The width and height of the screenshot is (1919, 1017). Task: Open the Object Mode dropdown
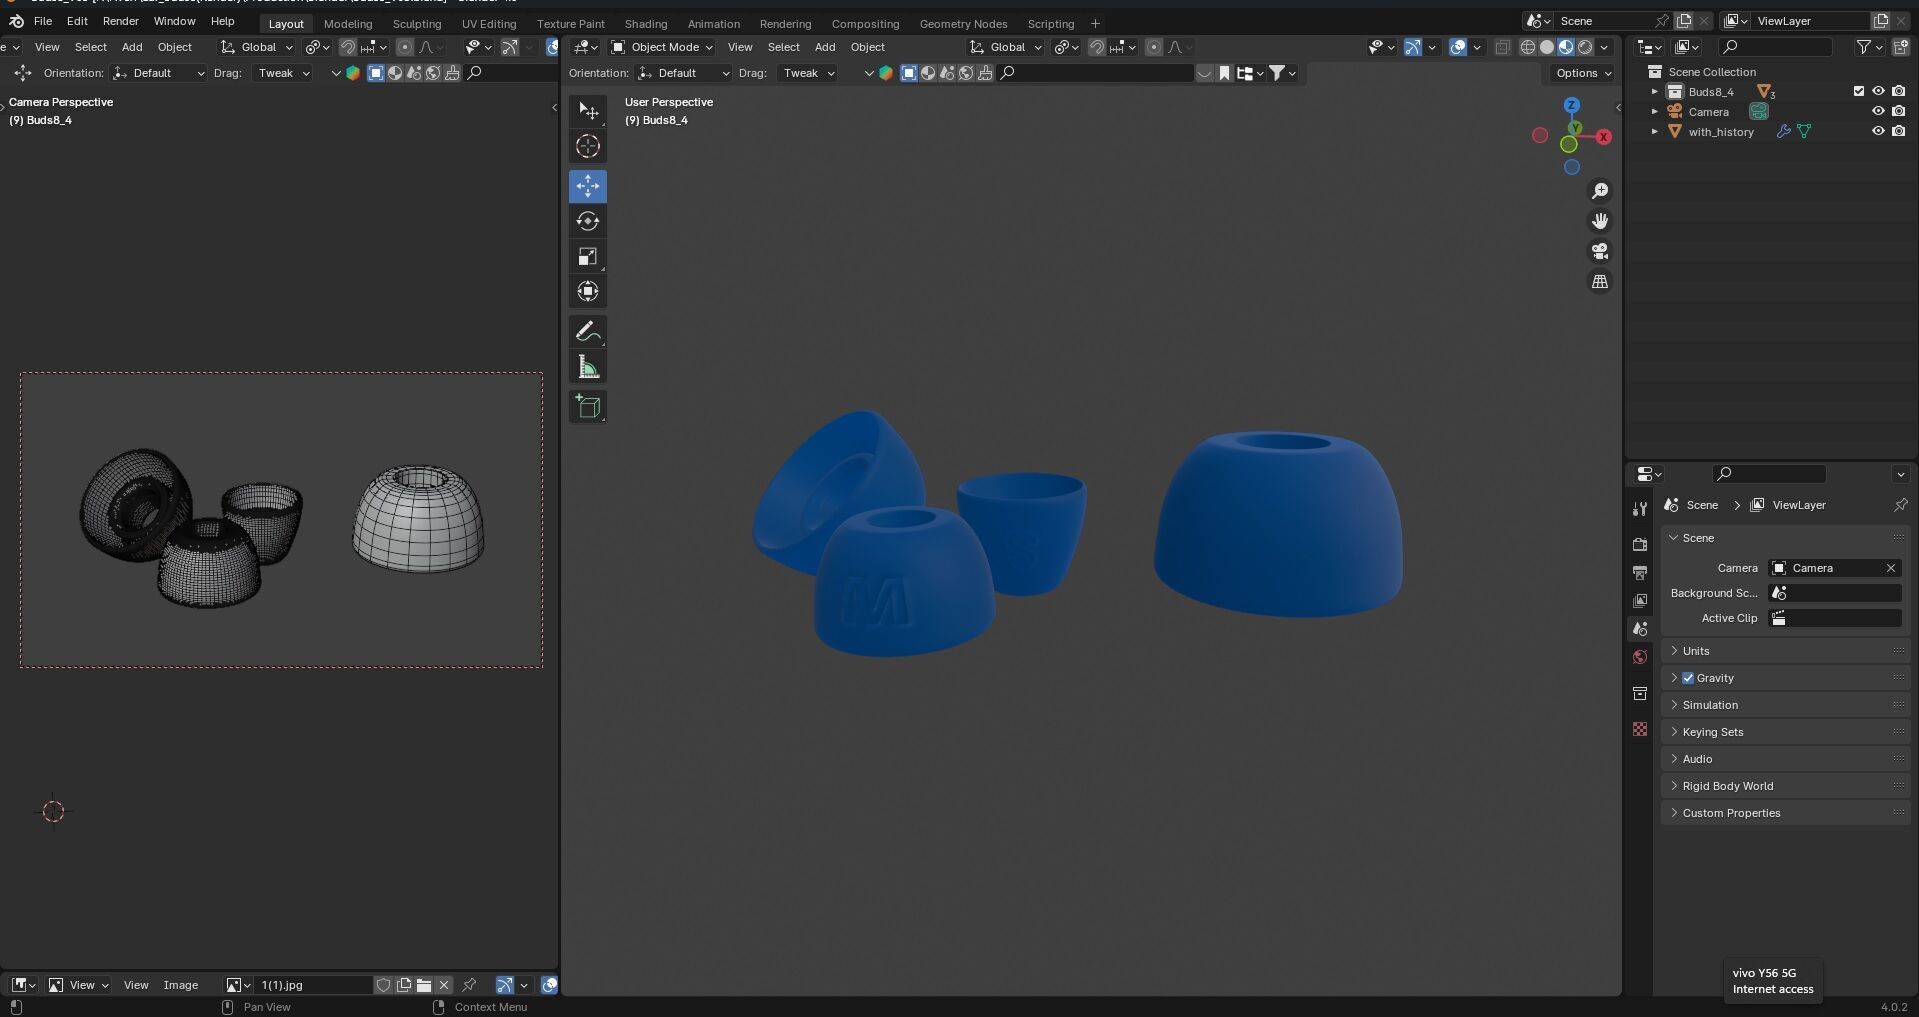coord(661,47)
